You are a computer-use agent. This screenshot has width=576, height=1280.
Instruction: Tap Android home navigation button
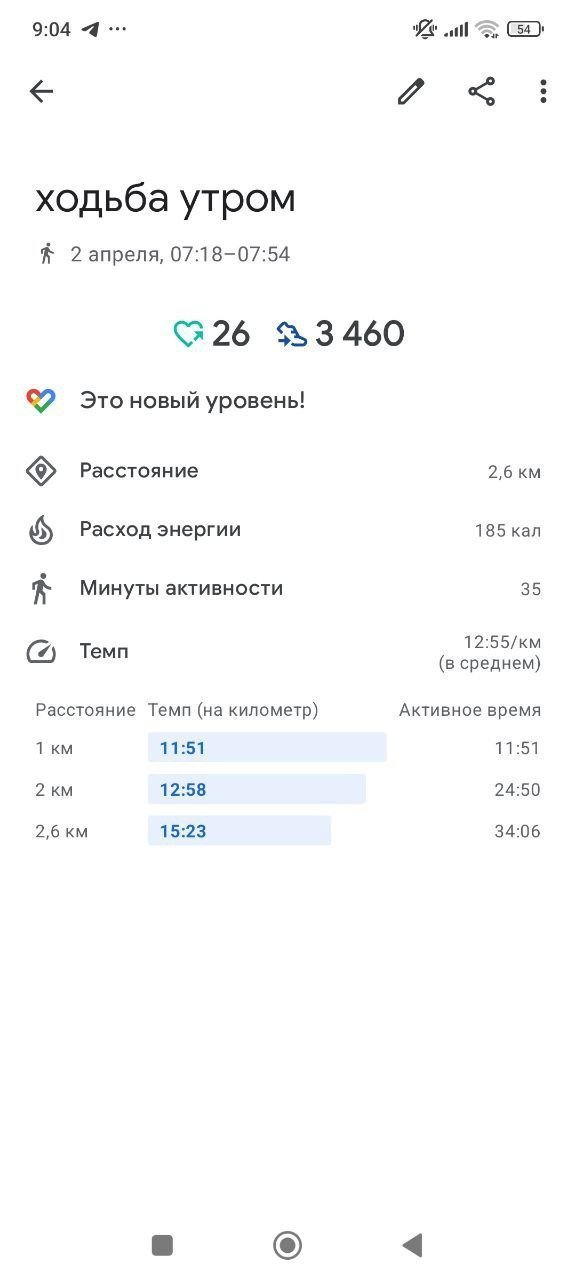coord(288,1245)
